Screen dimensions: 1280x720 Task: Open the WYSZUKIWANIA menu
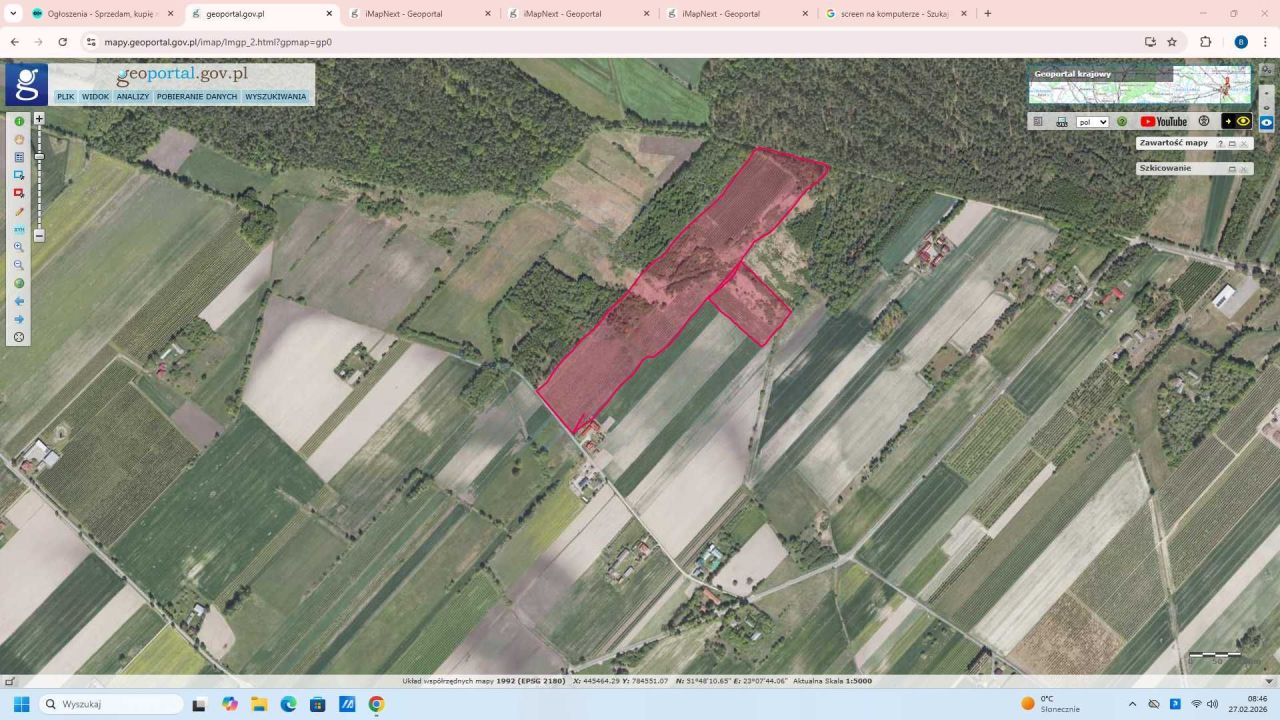275,97
